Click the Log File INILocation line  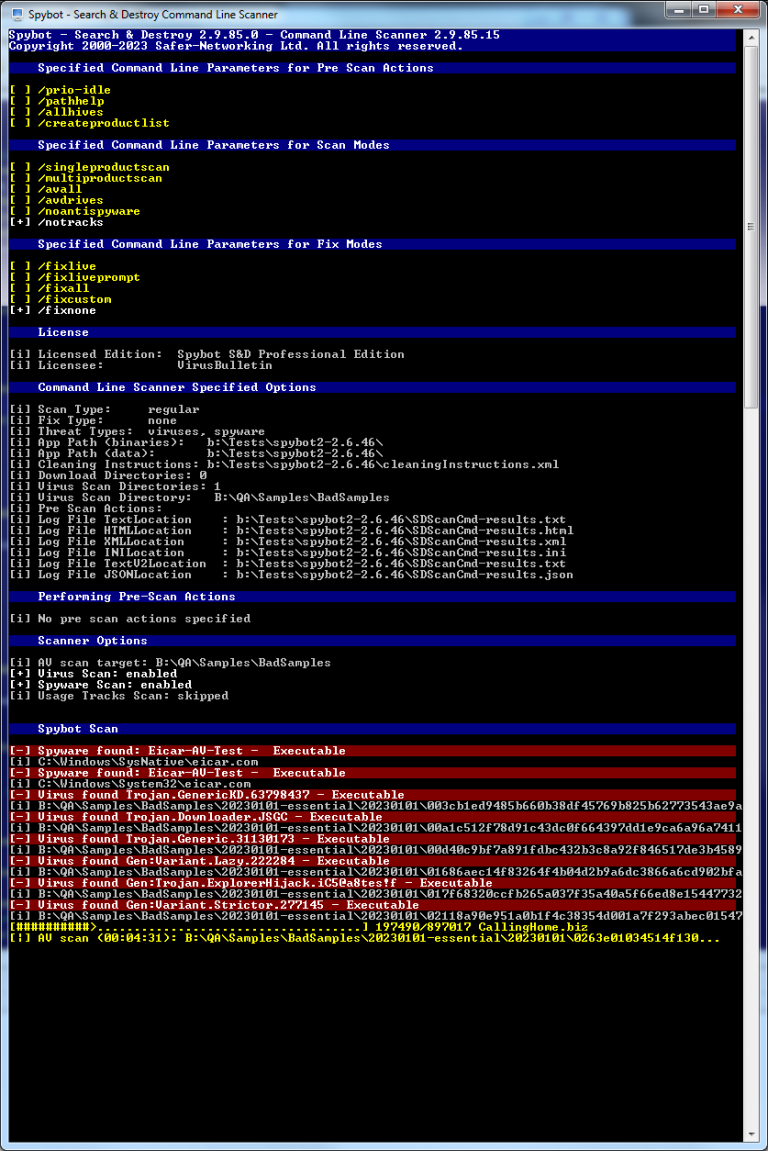click(288, 552)
